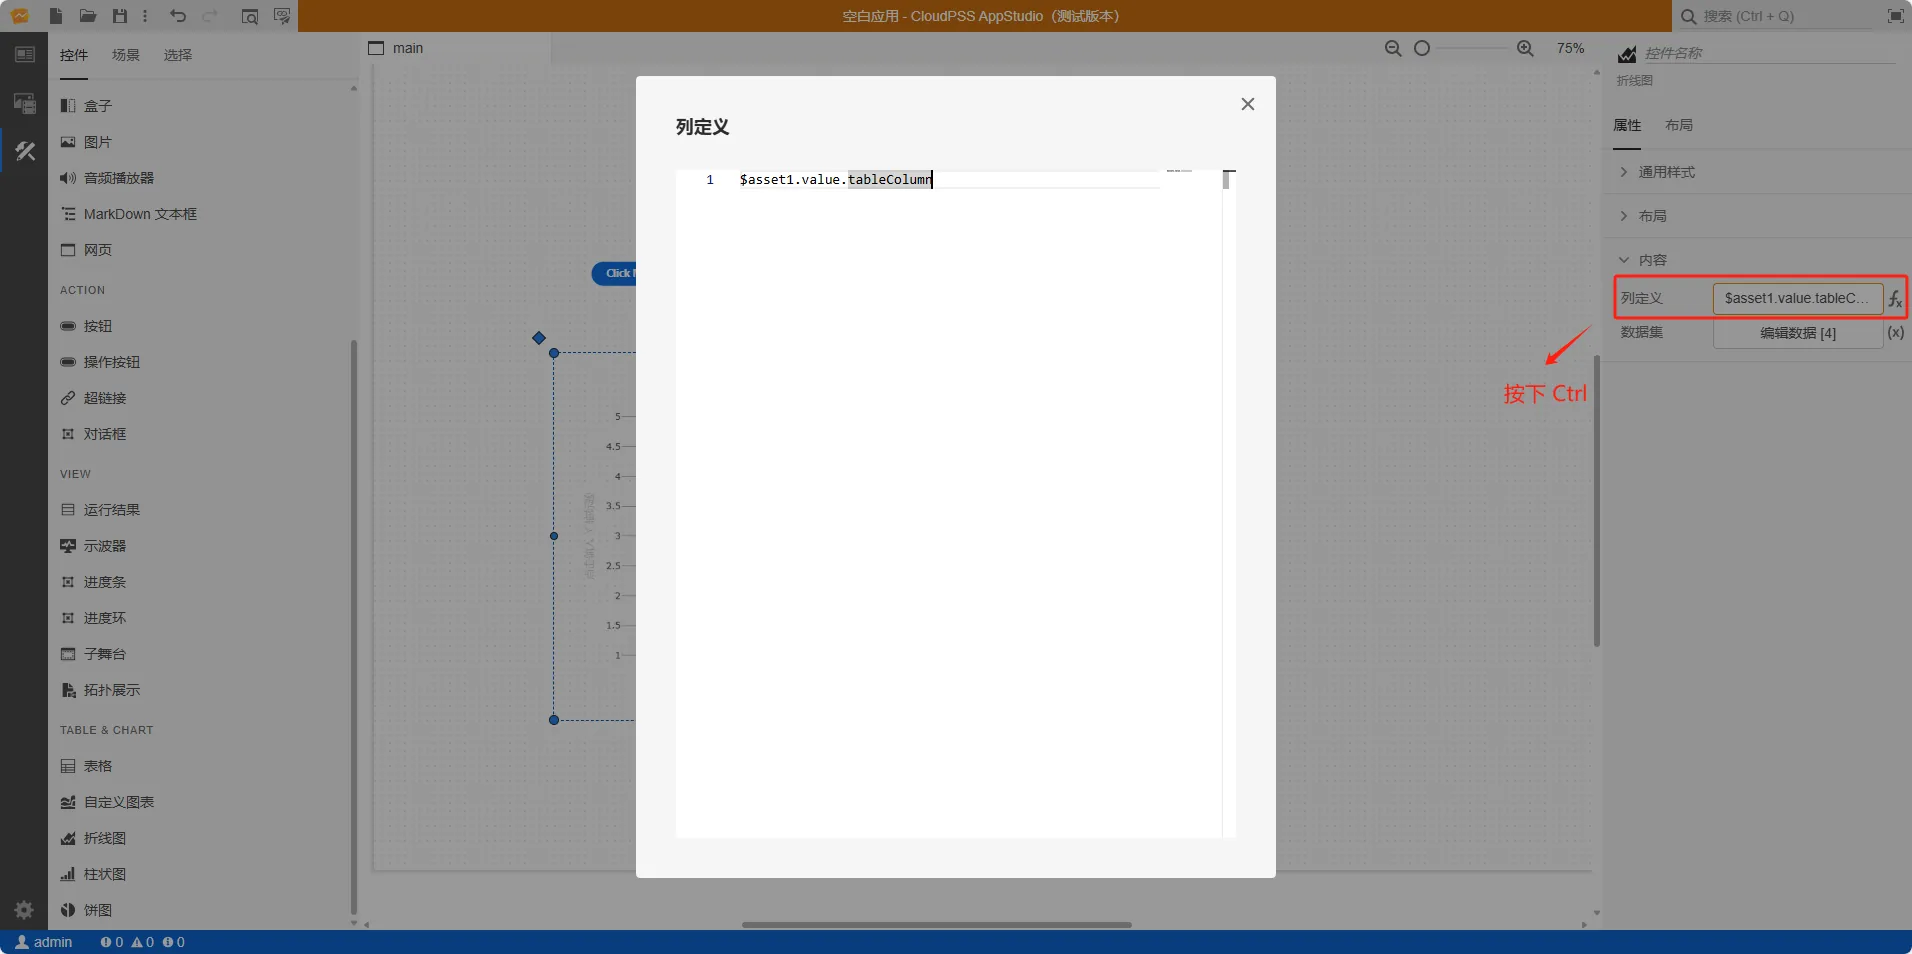Redo the last undone action
The width and height of the screenshot is (1912, 954).
210,16
